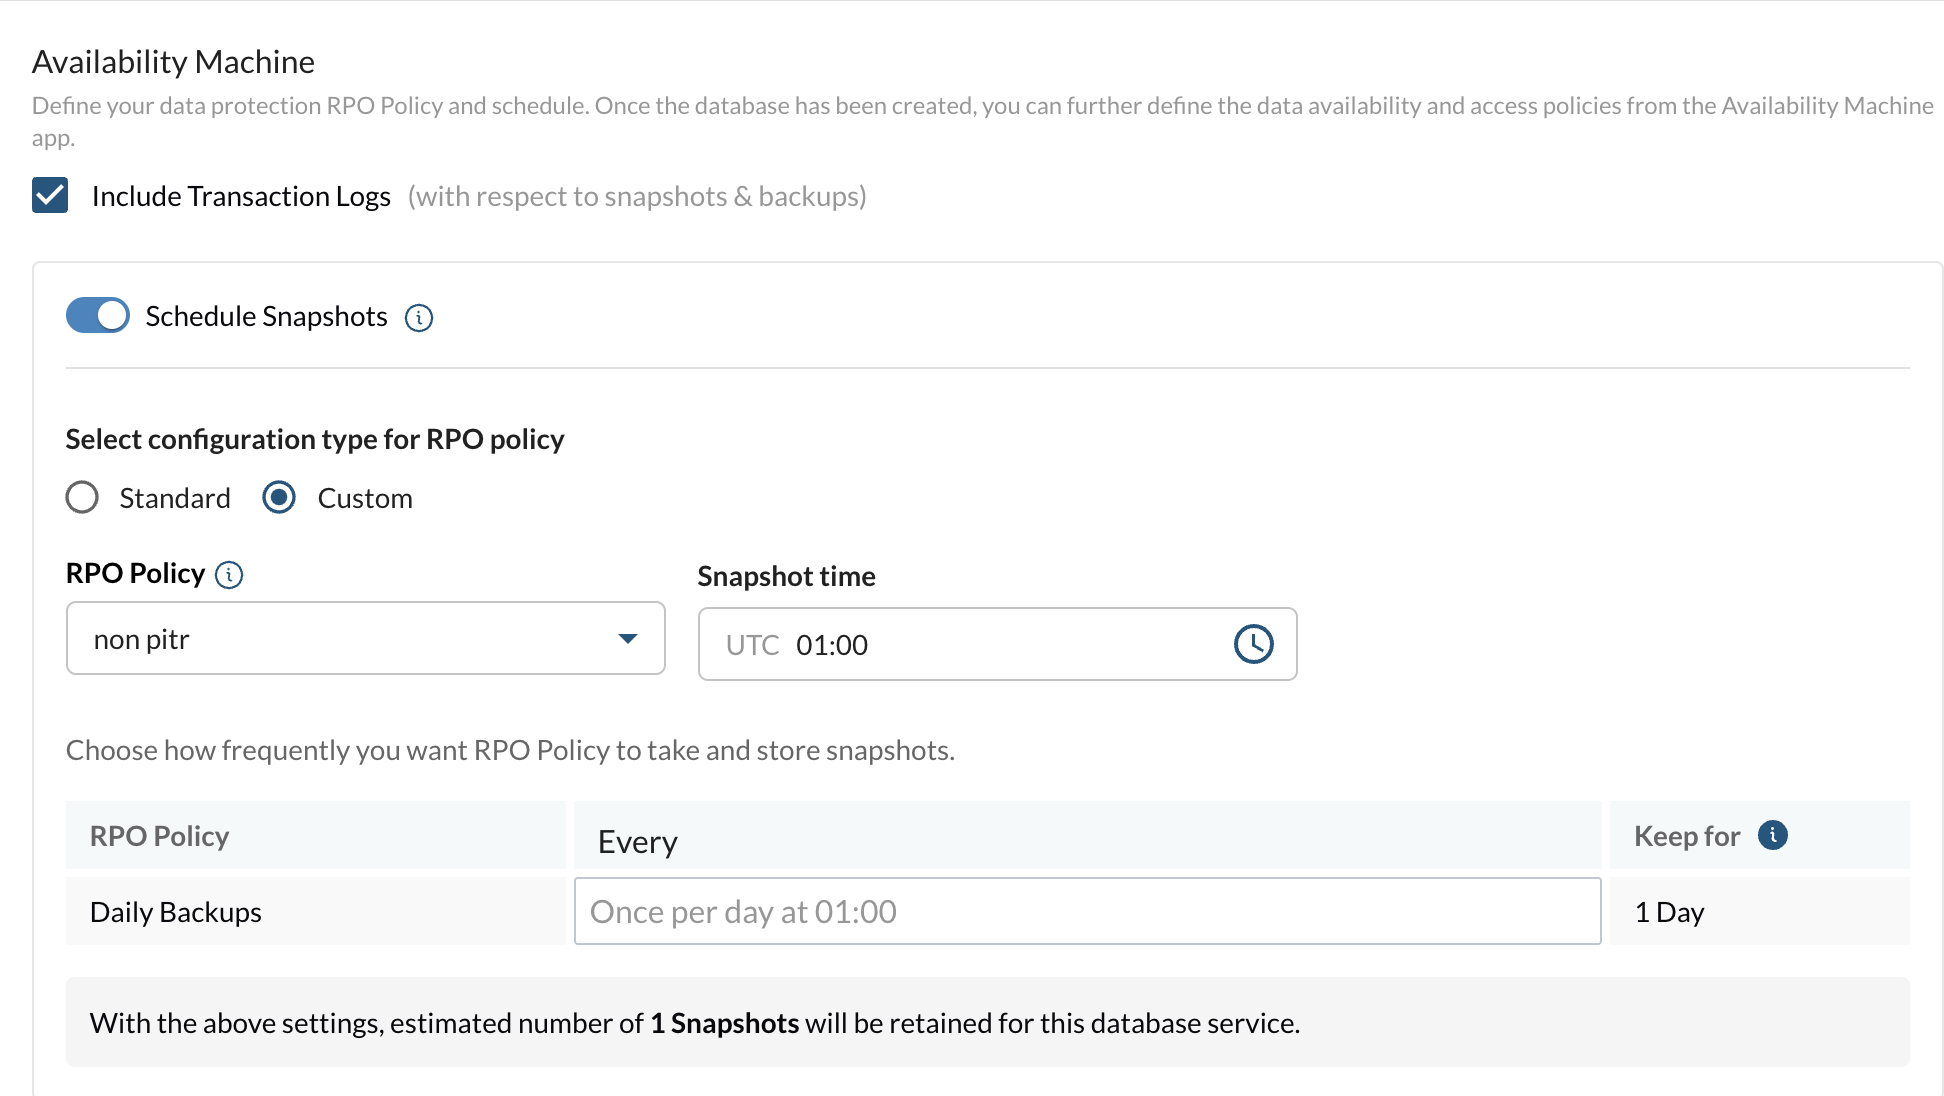
Task: Click RPO Policy table column header
Action: click(x=160, y=836)
